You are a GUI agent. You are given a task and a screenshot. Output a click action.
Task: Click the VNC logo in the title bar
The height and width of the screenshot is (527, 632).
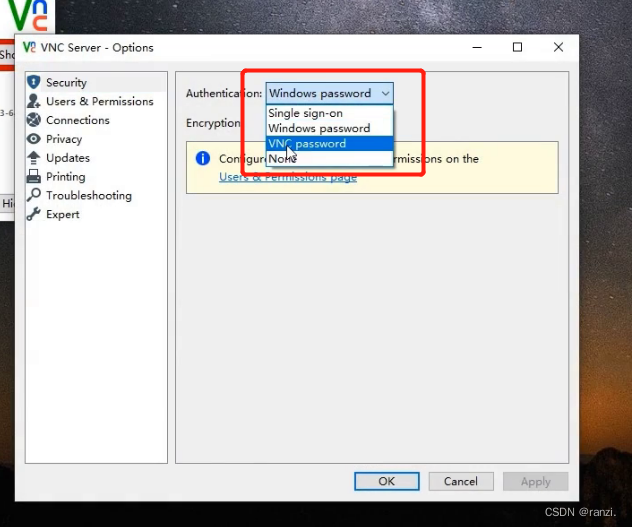point(29,47)
